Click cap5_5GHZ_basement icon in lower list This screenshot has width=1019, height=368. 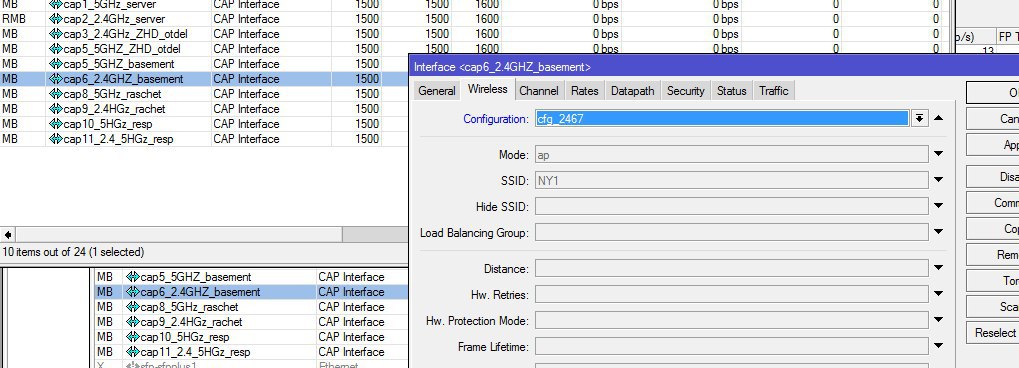(133, 277)
